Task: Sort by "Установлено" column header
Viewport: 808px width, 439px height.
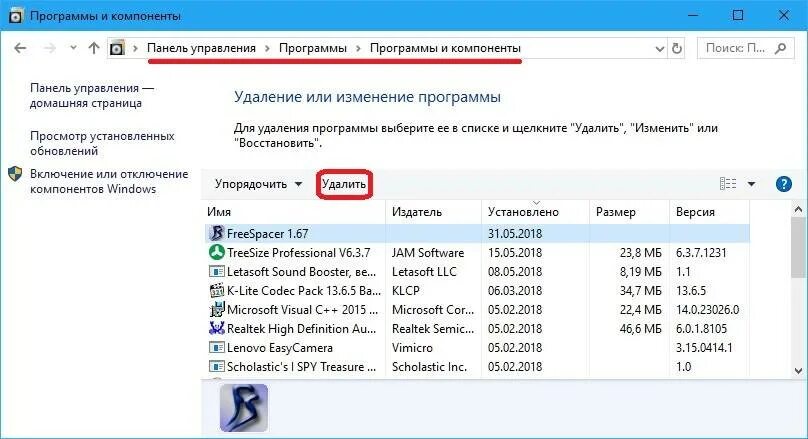Action: coord(535,212)
